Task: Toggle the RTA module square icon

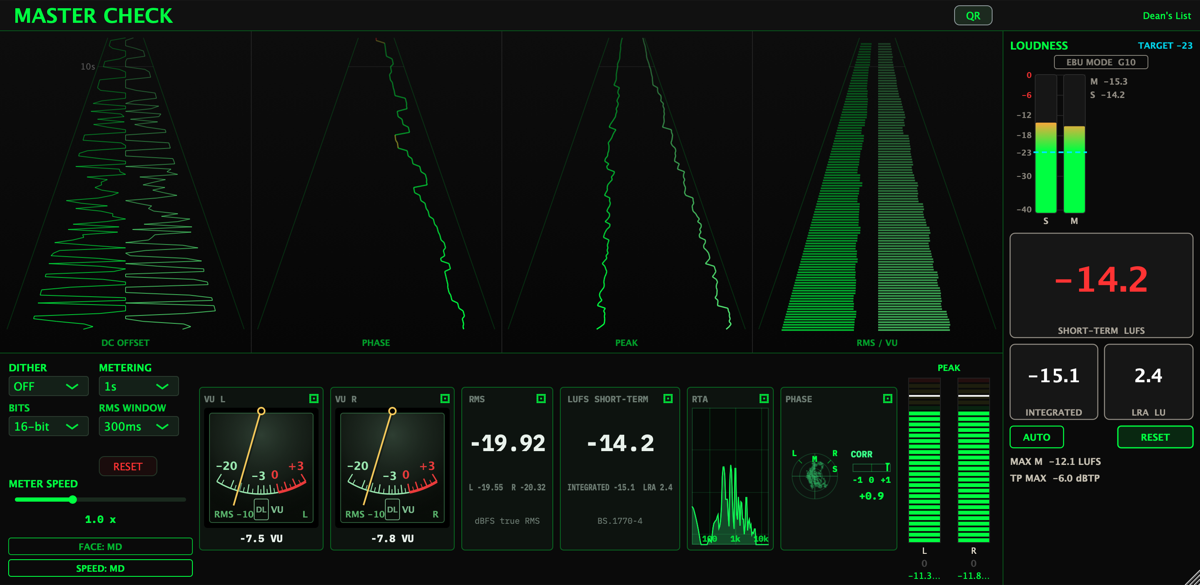Action: tap(764, 398)
